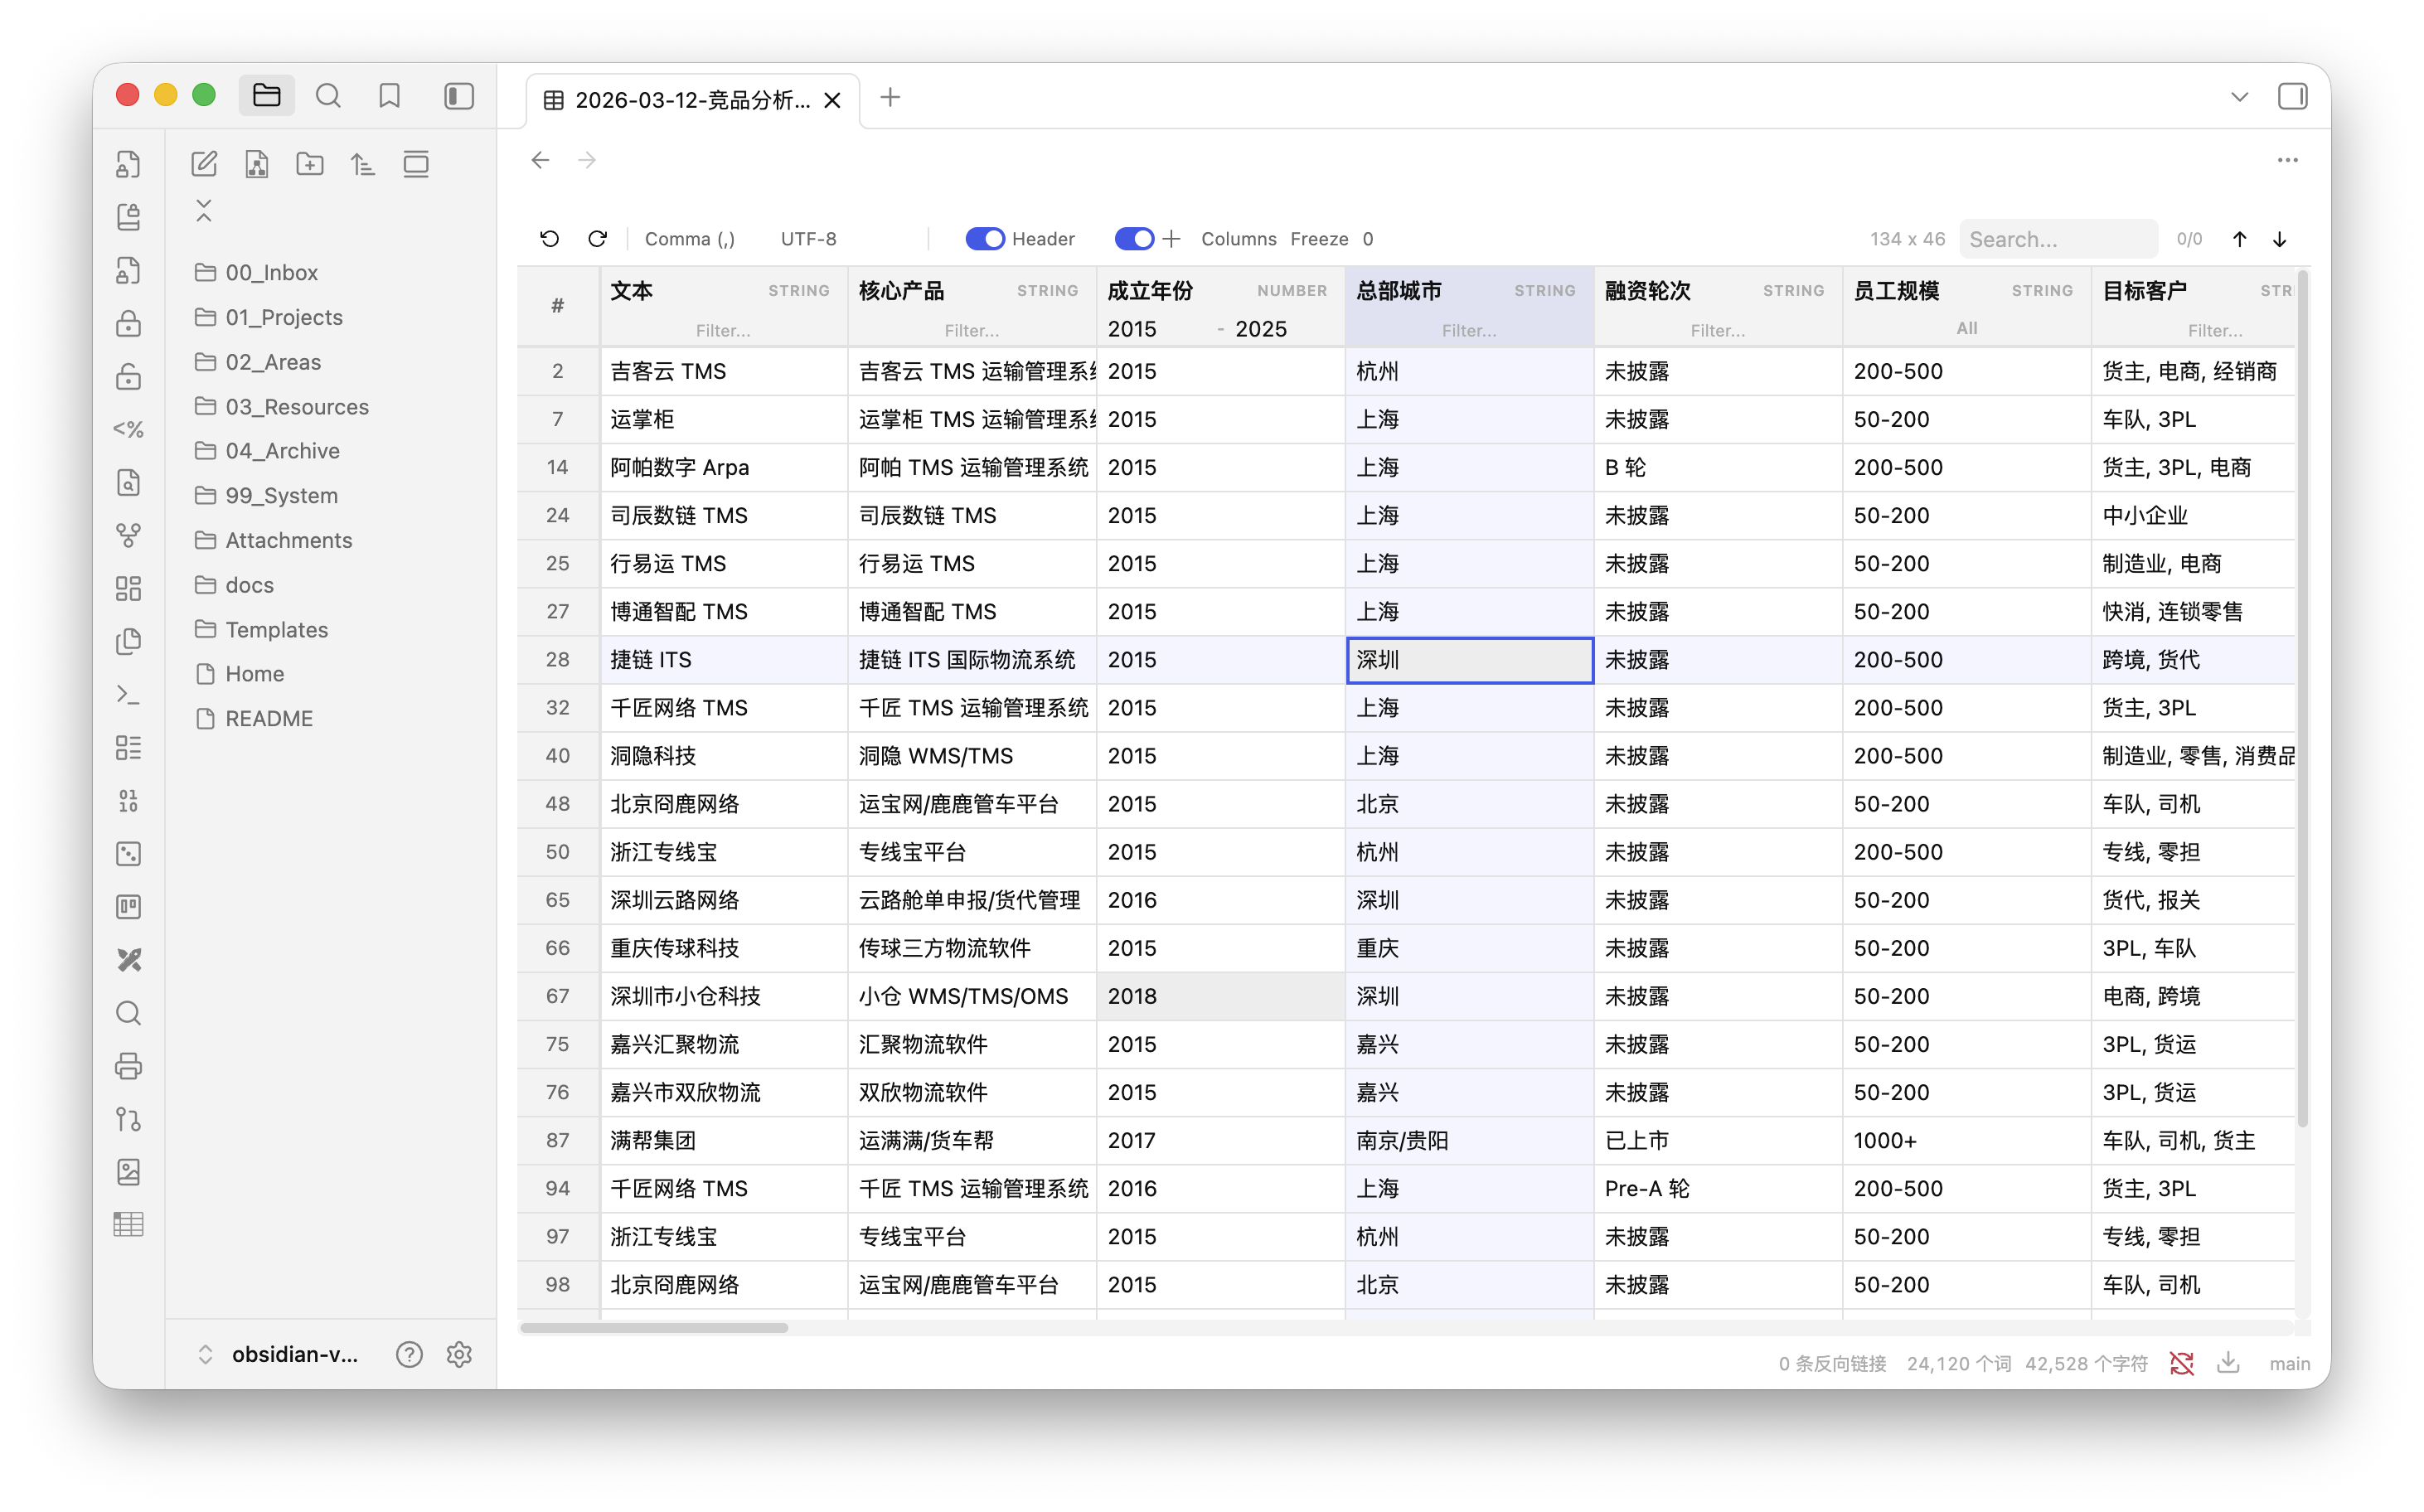
Task: Open the bookmarks panel icon
Action: tap(390, 96)
